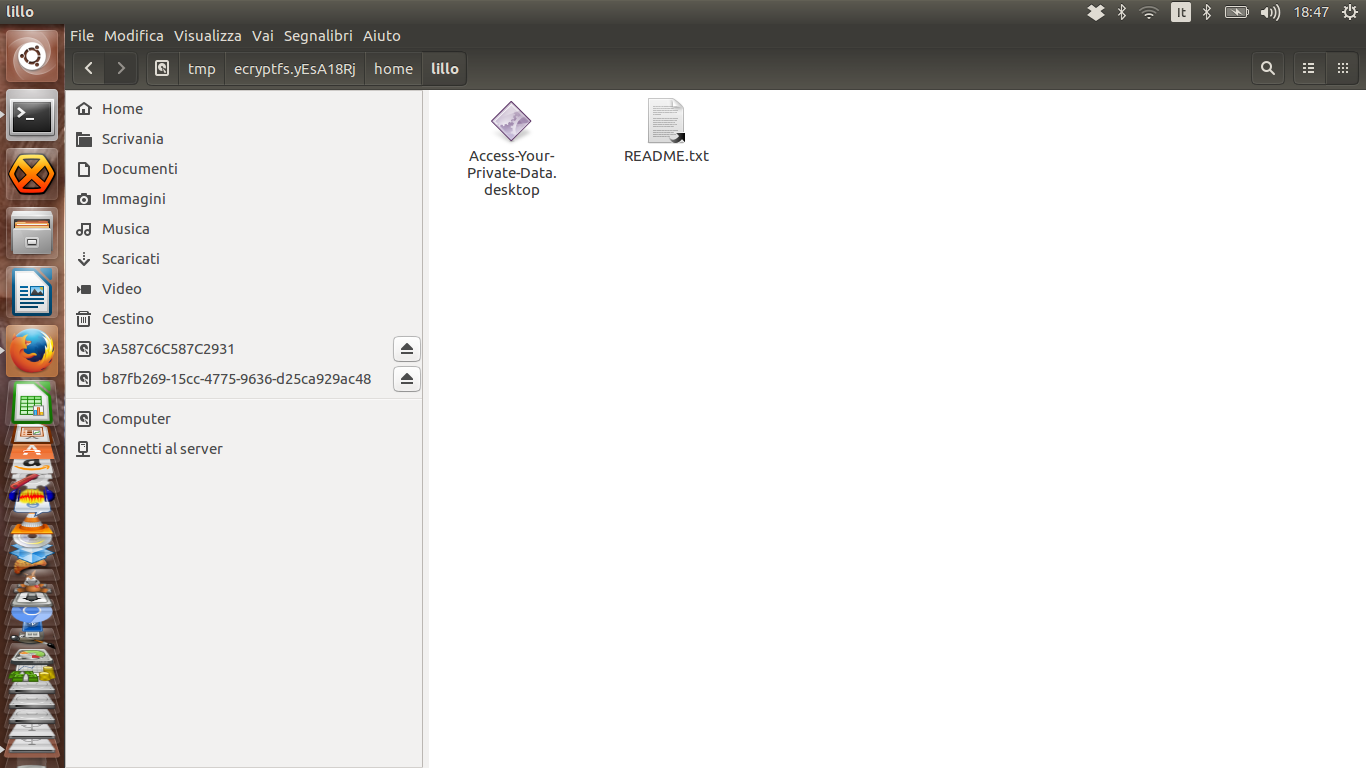Click the root disk icon in path bar
Screen dimensions: 1366x768
(163, 69)
